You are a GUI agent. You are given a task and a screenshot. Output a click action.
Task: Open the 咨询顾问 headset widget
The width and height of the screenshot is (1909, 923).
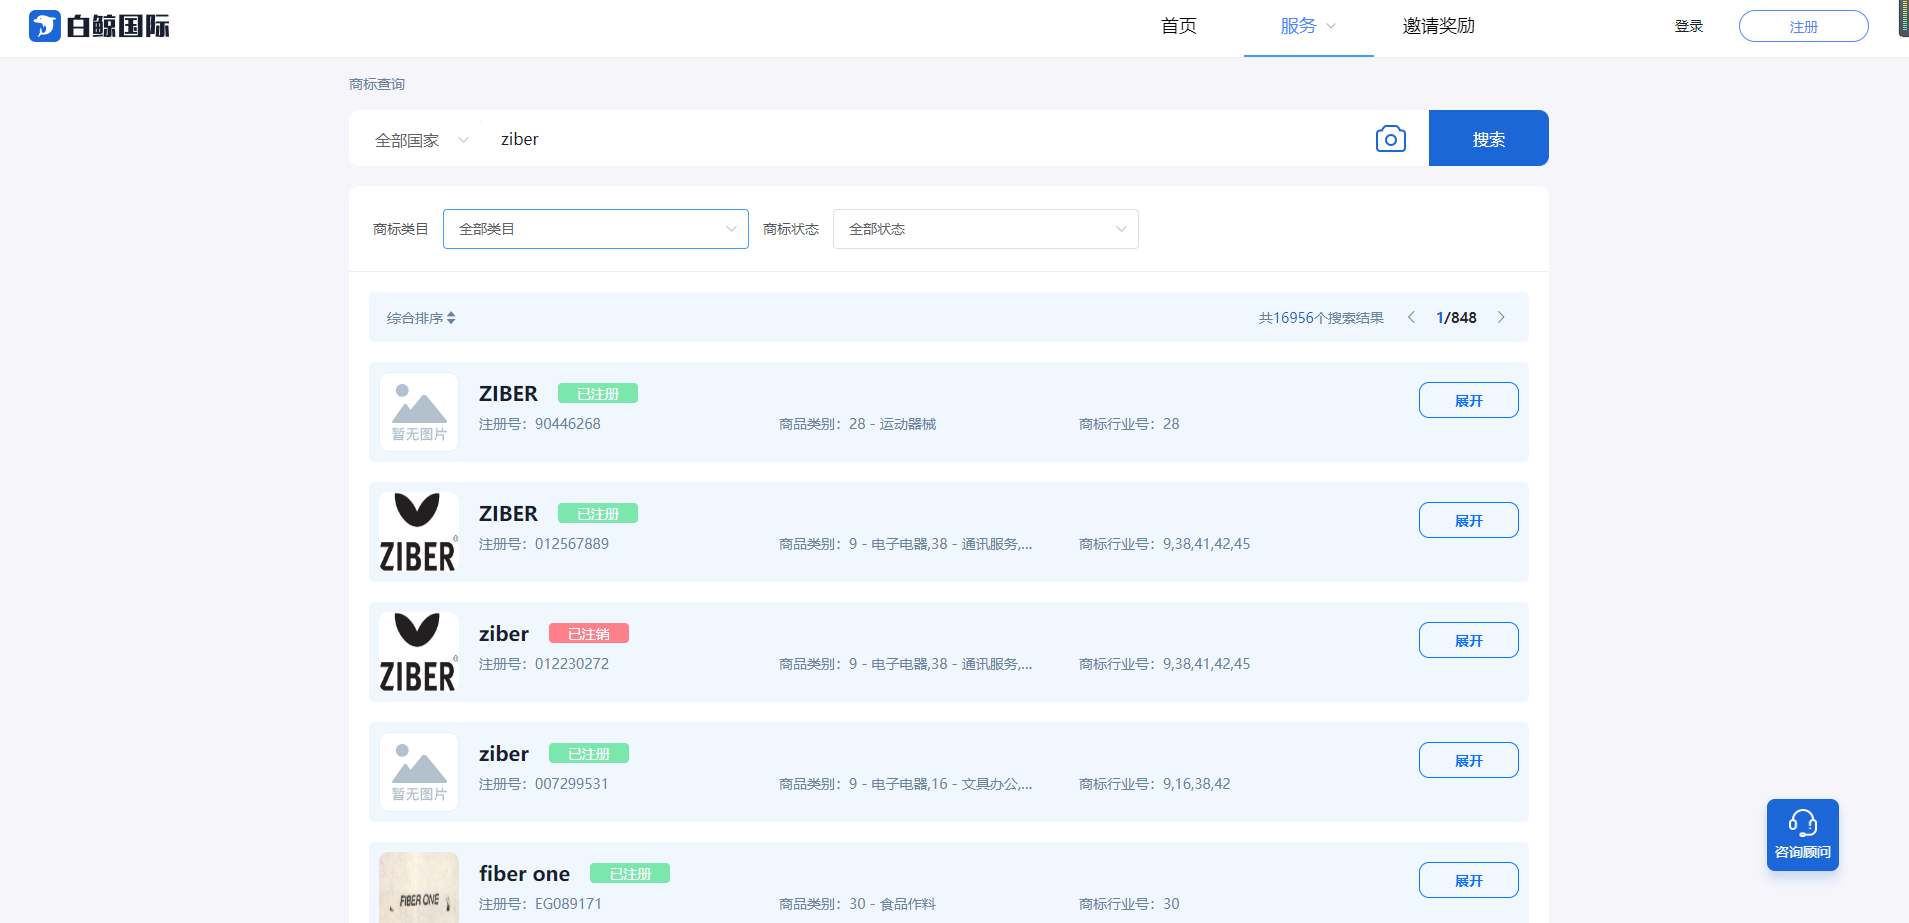1802,835
